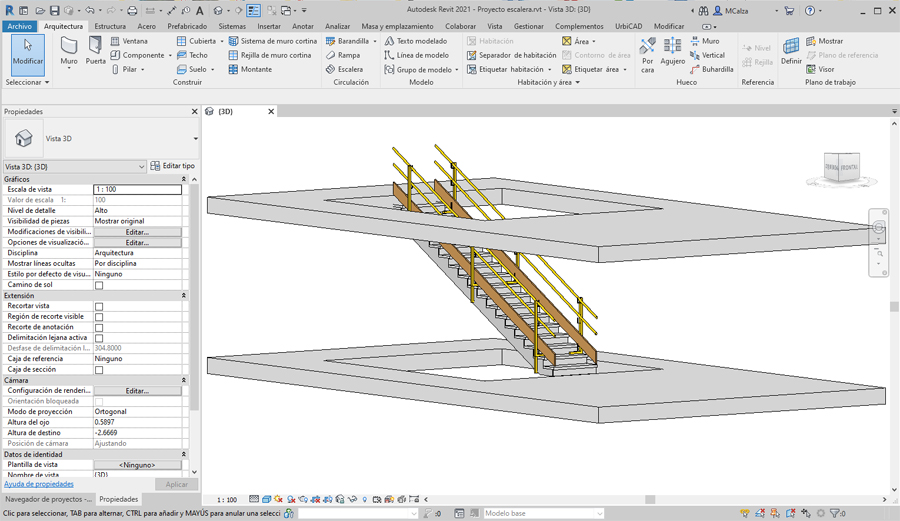Click the Agujero shaft opening tool
This screenshot has height=521, width=900.
point(672,51)
